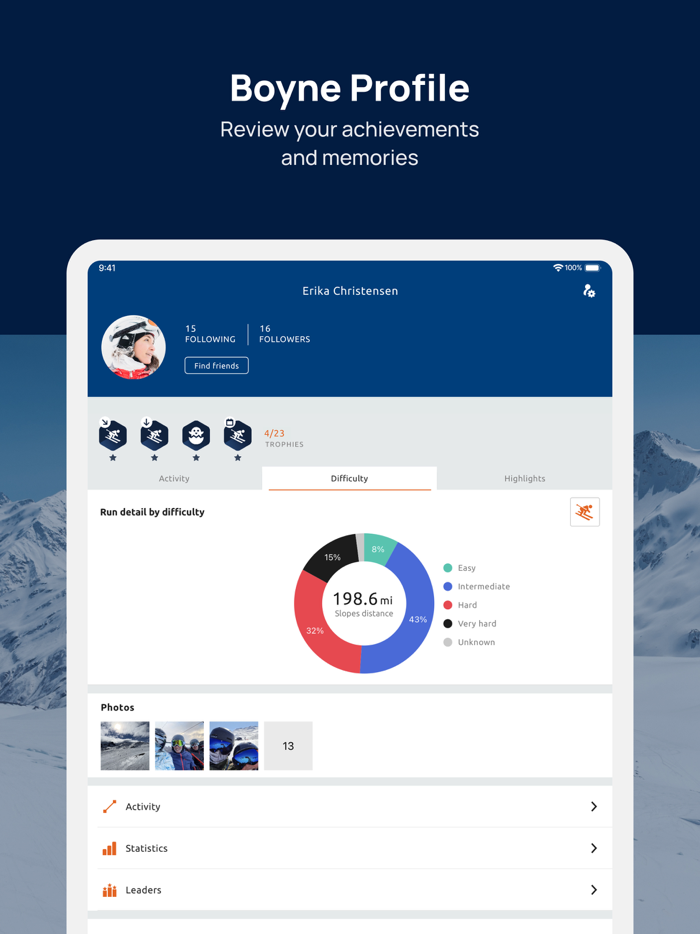Click the orange Statistics bar chart icon
The height and width of the screenshot is (934, 700).
point(110,848)
